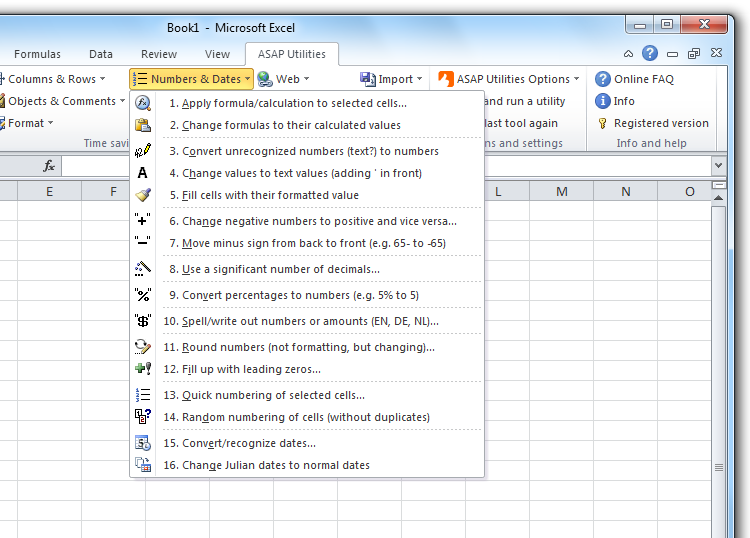Select Change Julian dates to normal dates
This screenshot has height=538, width=750.
click(x=307, y=465)
